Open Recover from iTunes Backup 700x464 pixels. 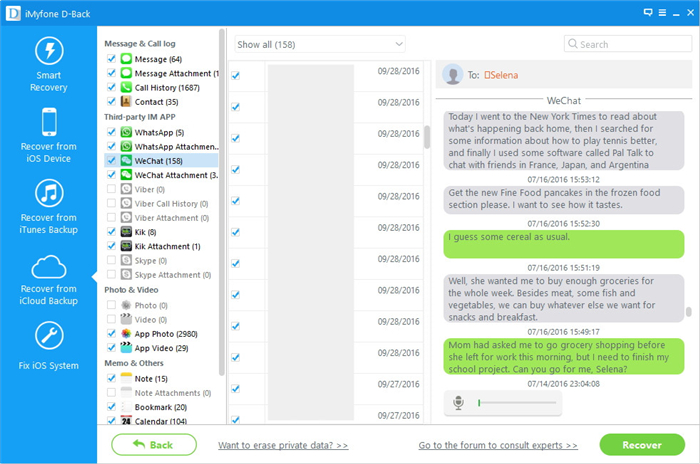pyautogui.click(x=49, y=207)
